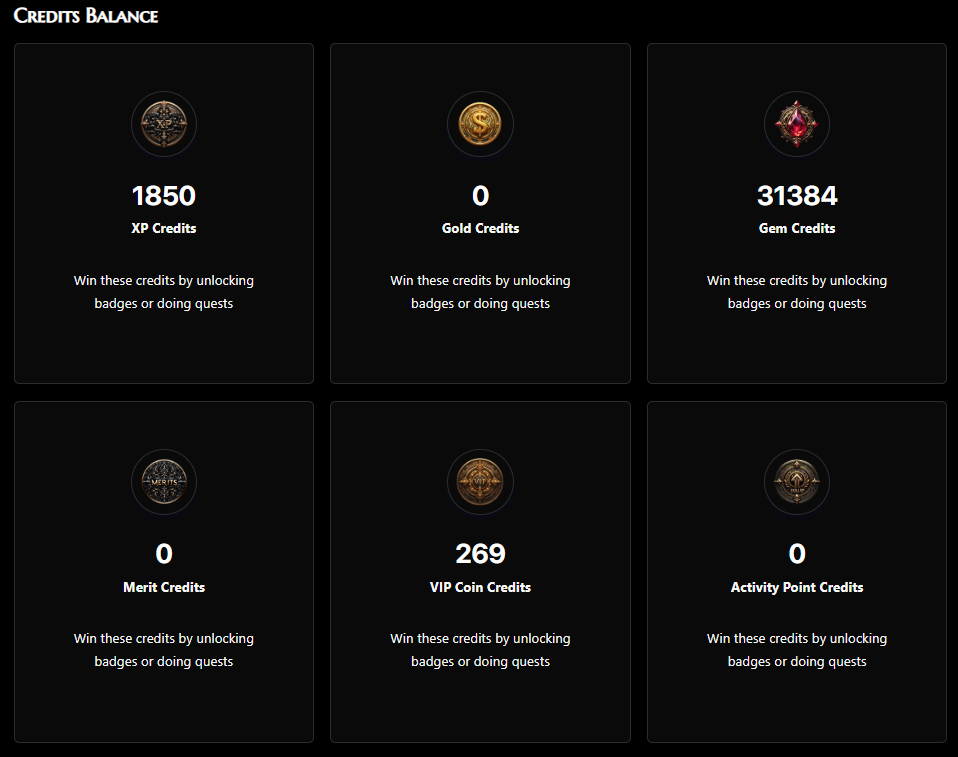Click the 31384 Gem balance number
The image size is (958, 757).
797,195
